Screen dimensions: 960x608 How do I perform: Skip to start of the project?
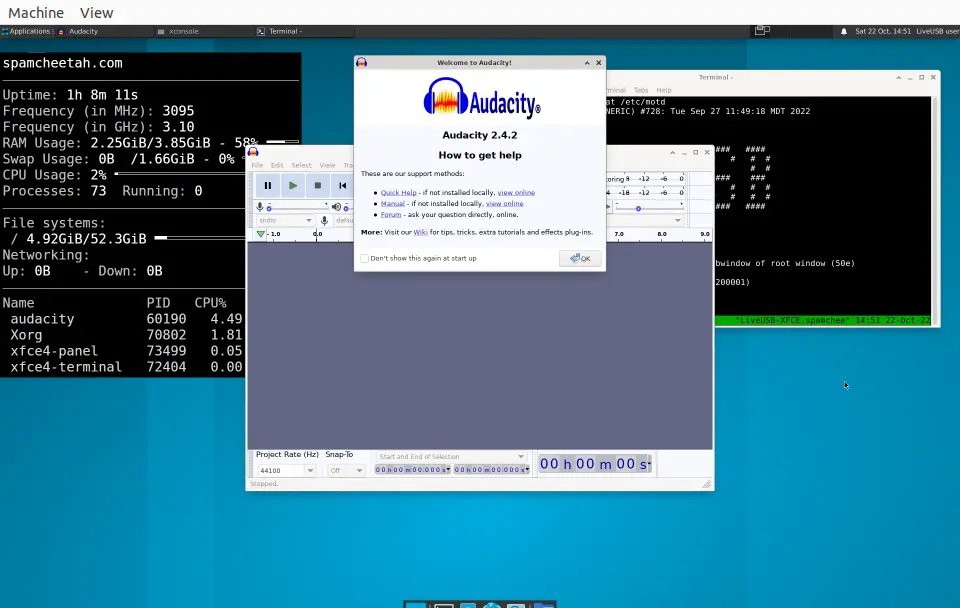(342, 186)
